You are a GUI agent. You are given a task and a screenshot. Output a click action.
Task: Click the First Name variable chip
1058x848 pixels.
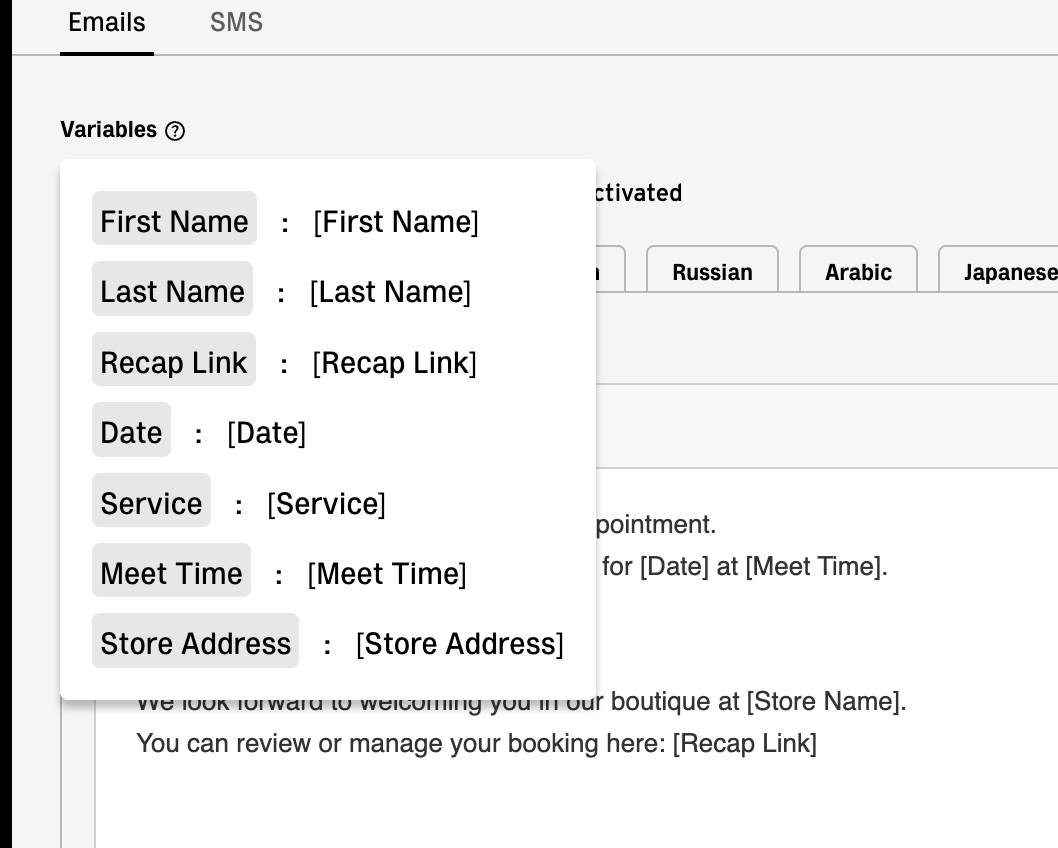point(174,221)
